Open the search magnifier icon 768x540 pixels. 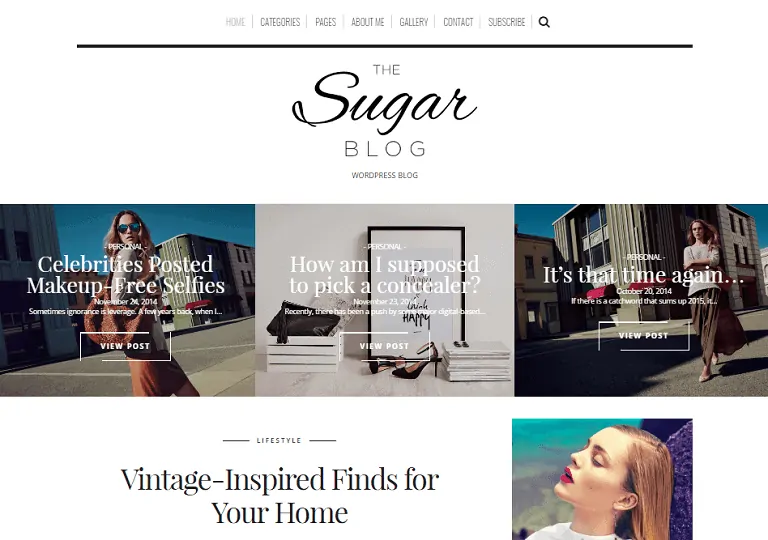coord(544,22)
